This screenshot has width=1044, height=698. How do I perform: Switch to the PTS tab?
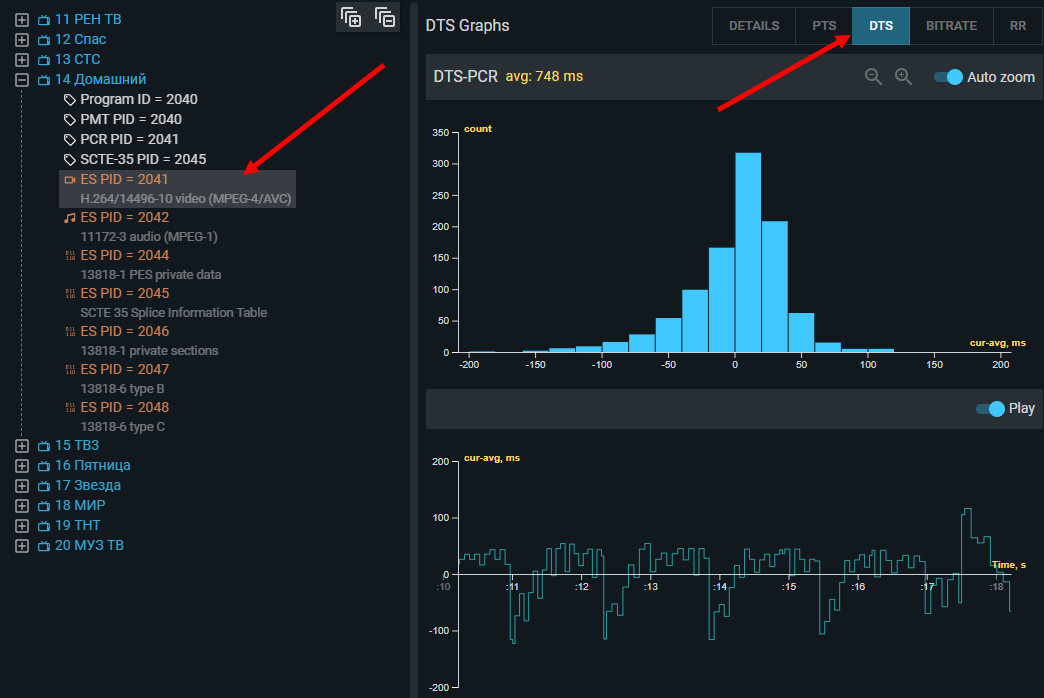[x=824, y=26]
